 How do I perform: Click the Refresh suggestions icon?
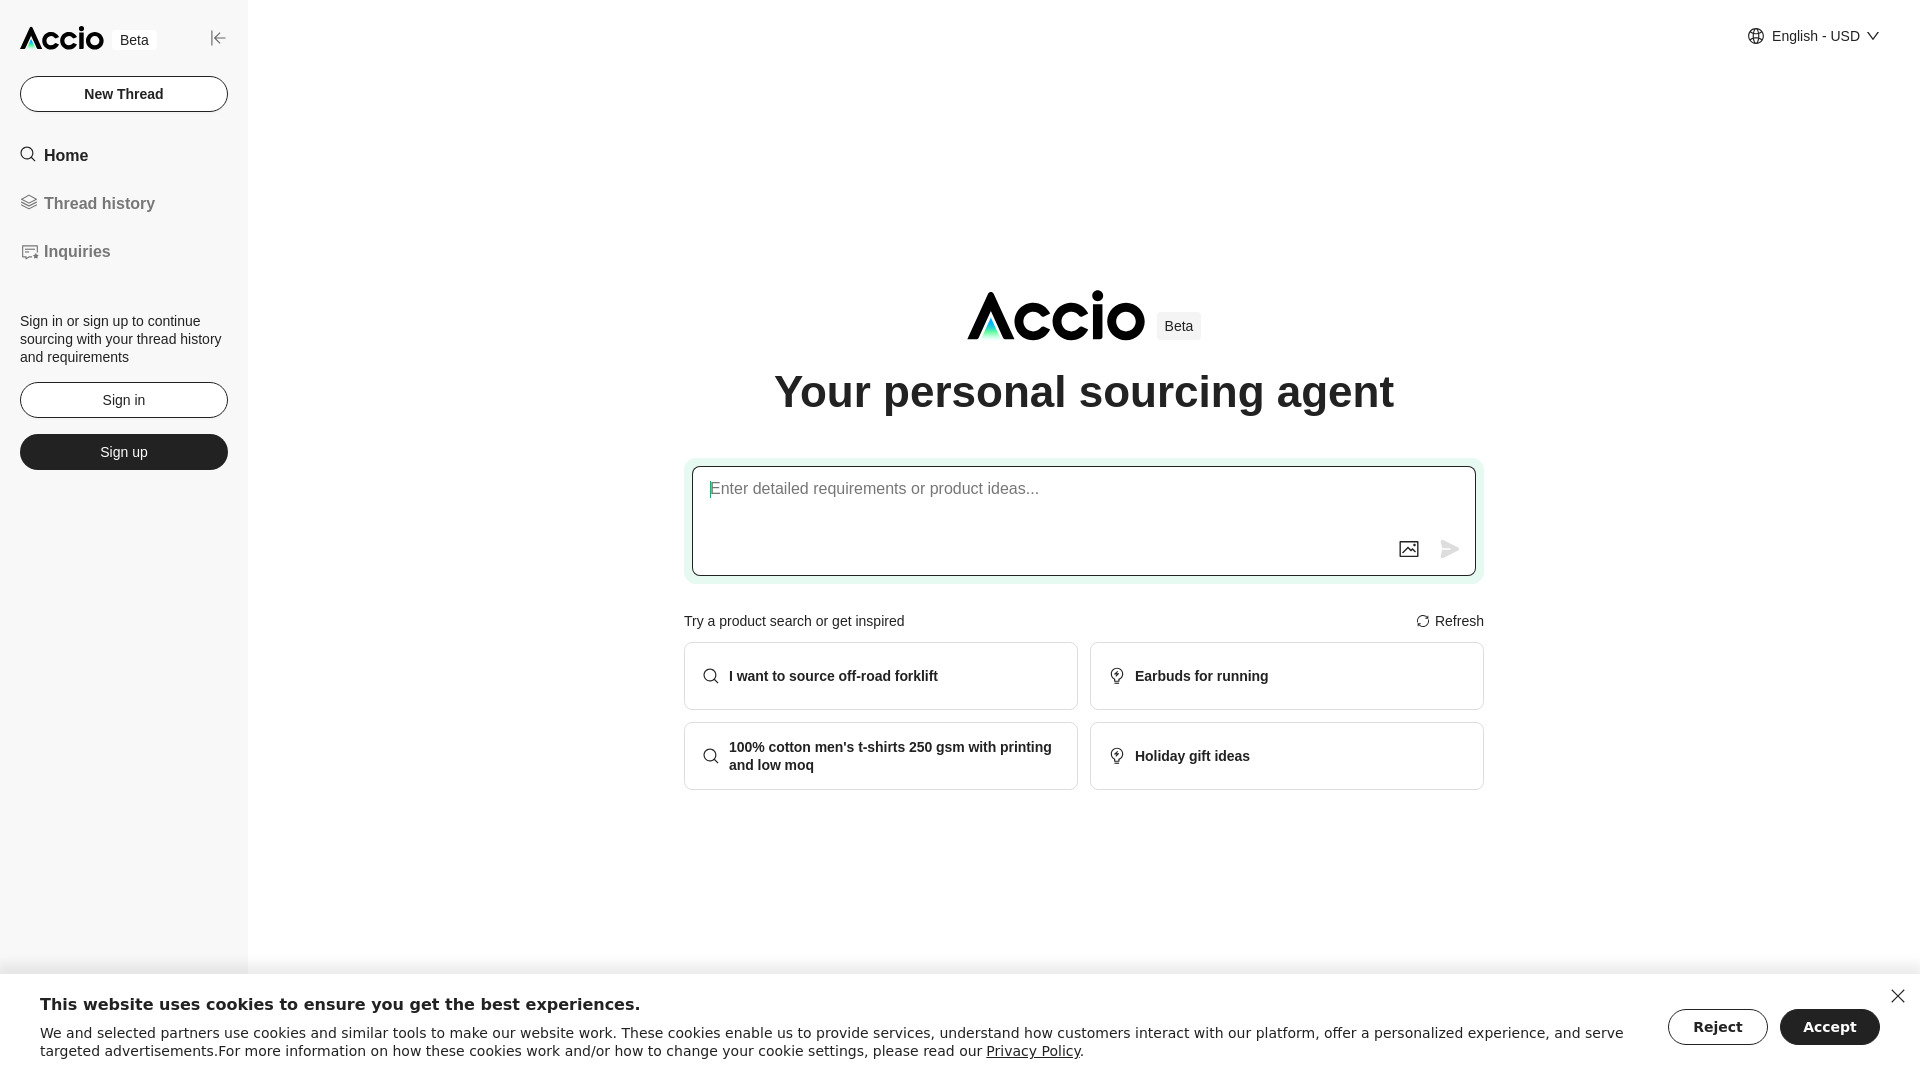1423,620
